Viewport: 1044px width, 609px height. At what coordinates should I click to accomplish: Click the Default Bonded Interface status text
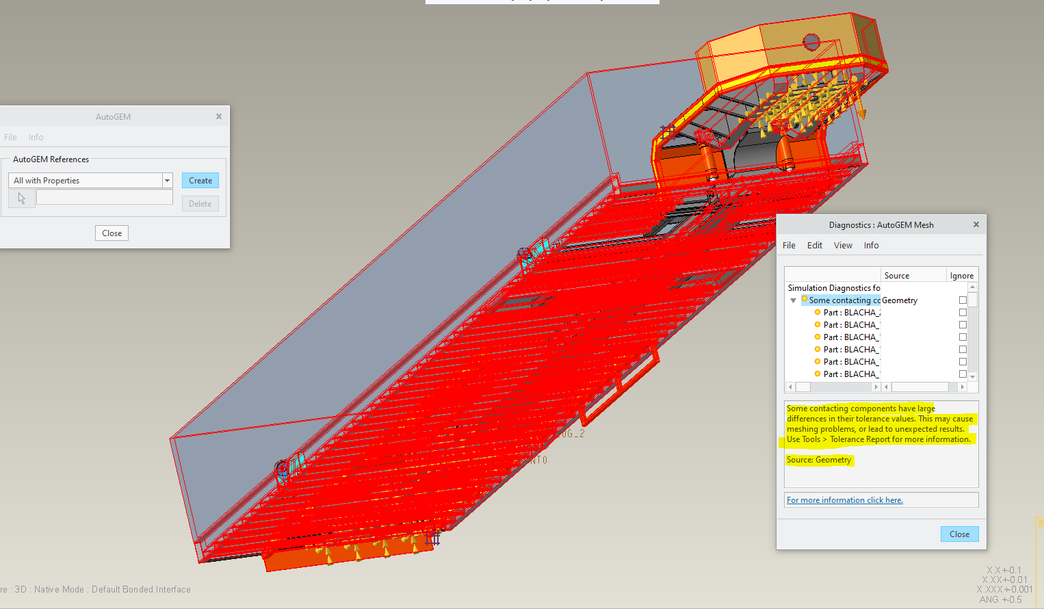(140, 590)
